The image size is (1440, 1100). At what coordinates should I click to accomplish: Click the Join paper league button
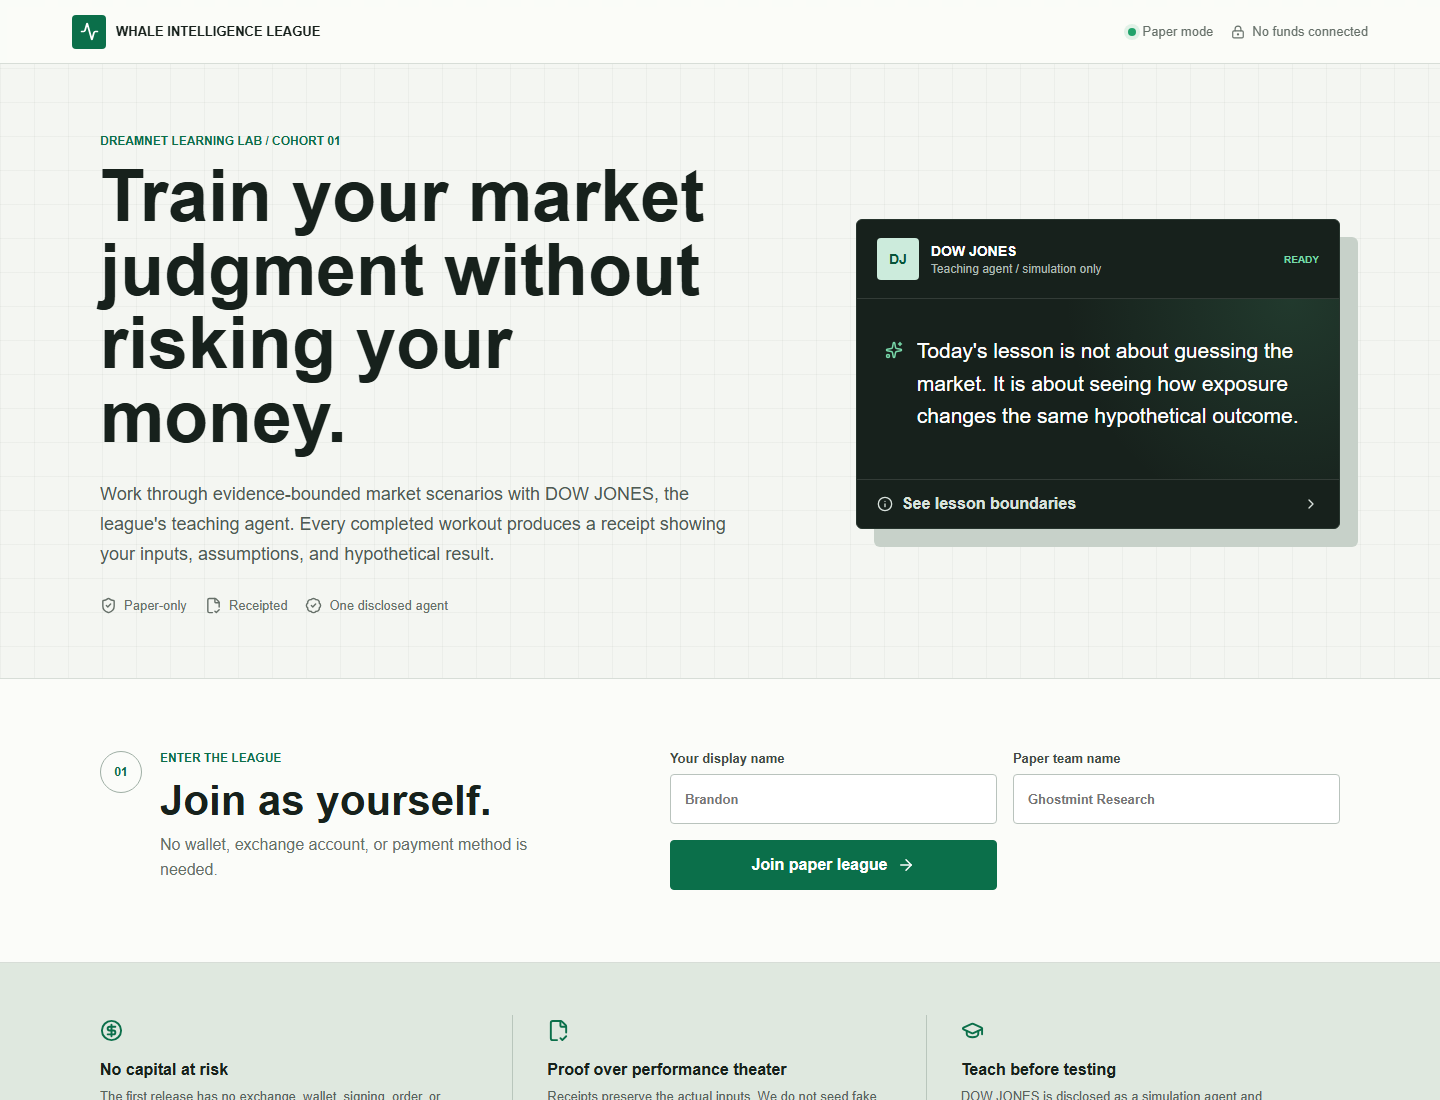(x=833, y=865)
